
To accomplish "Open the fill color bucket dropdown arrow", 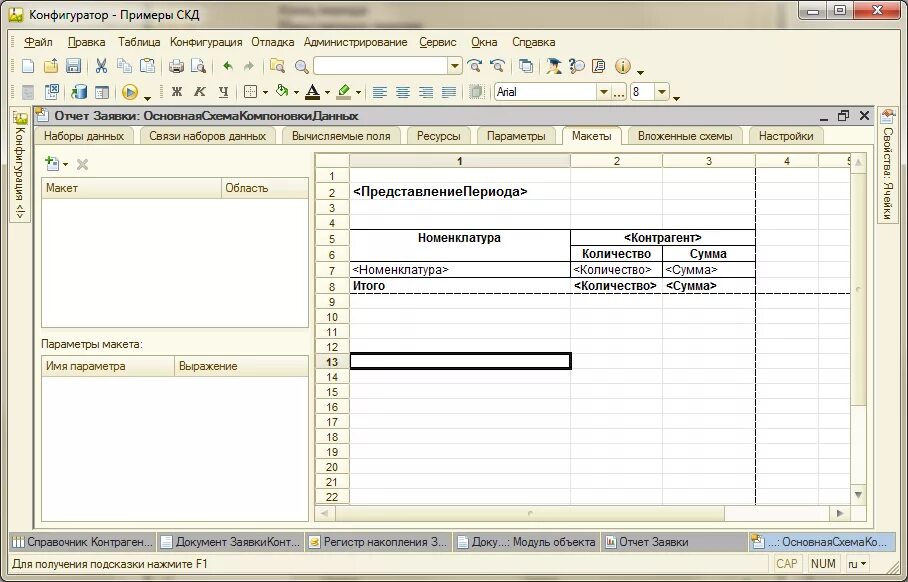I will (x=296, y=92).
